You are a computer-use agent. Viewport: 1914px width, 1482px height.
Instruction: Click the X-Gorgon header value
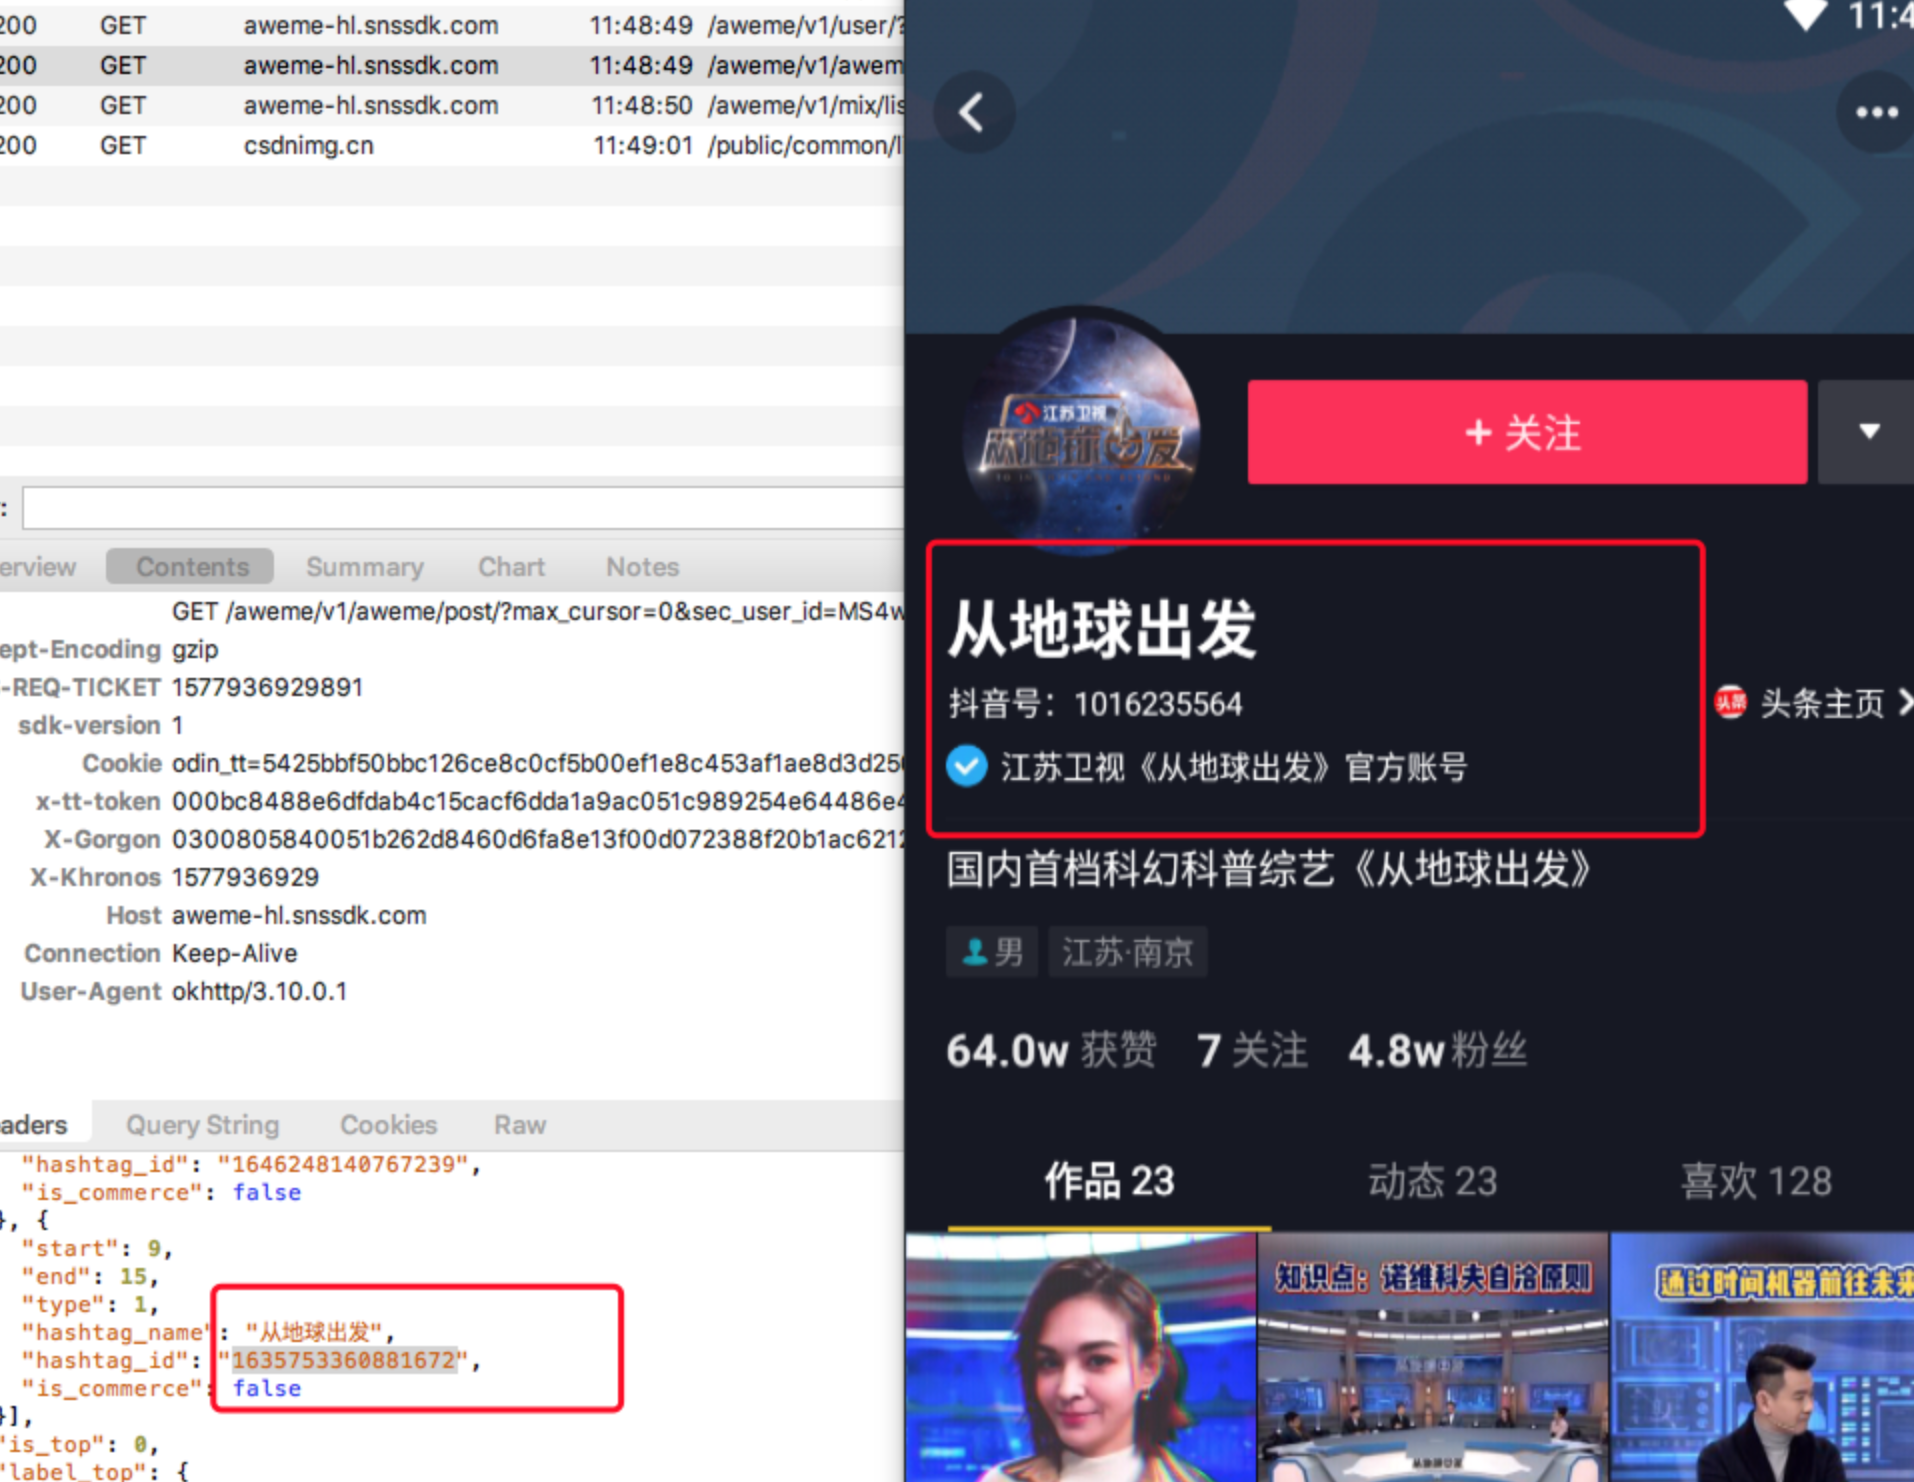(538, 839)
